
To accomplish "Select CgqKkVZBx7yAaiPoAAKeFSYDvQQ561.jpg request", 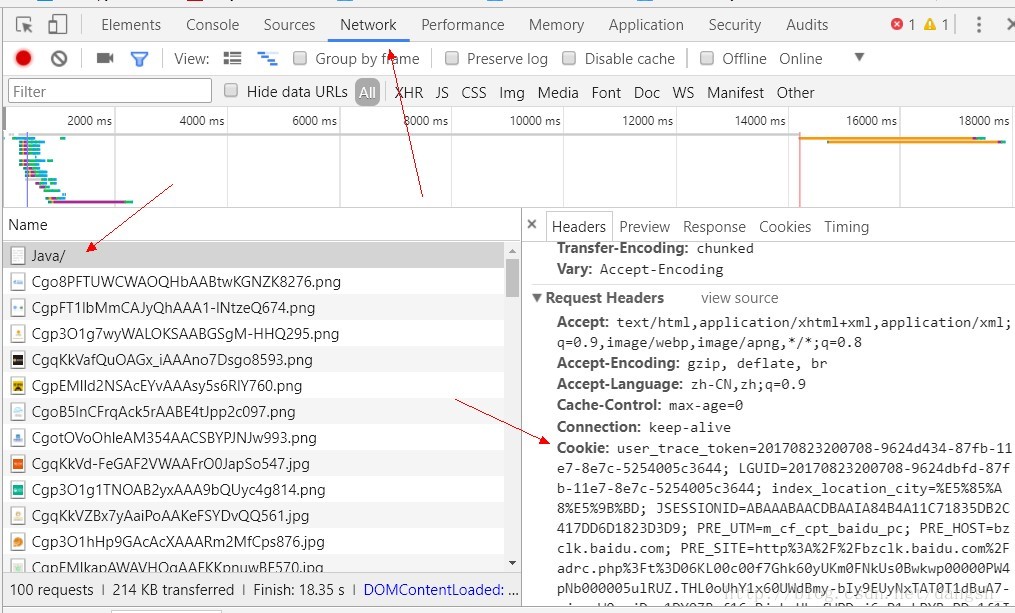I will (254, 516).
